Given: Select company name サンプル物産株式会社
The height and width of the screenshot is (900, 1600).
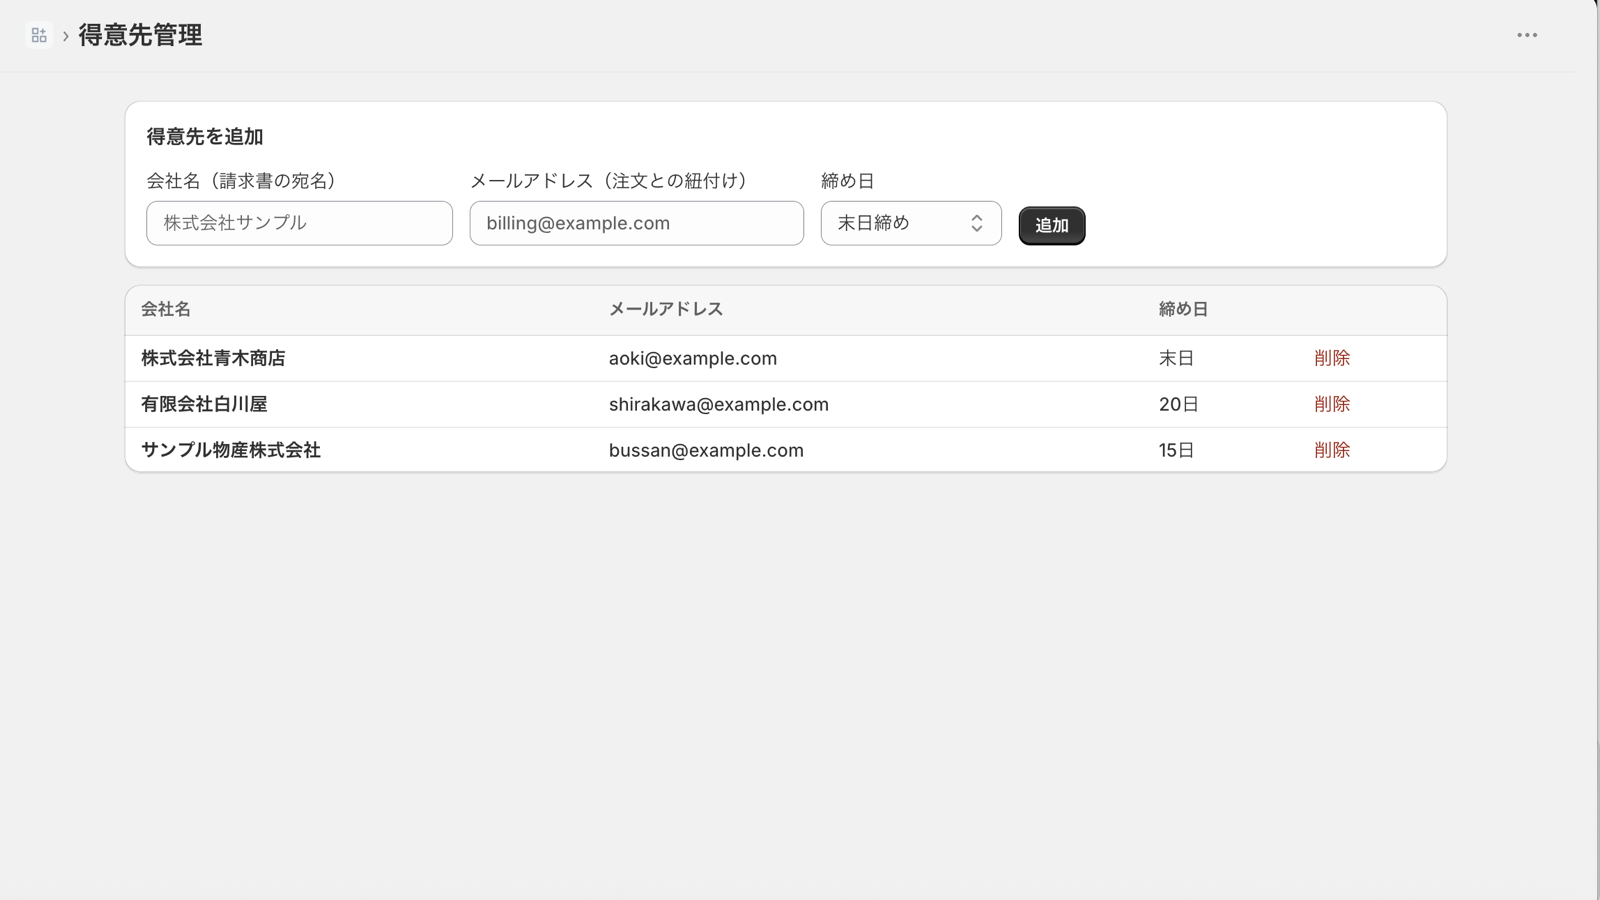Looking at the screenshot, I should click(231, 450).
